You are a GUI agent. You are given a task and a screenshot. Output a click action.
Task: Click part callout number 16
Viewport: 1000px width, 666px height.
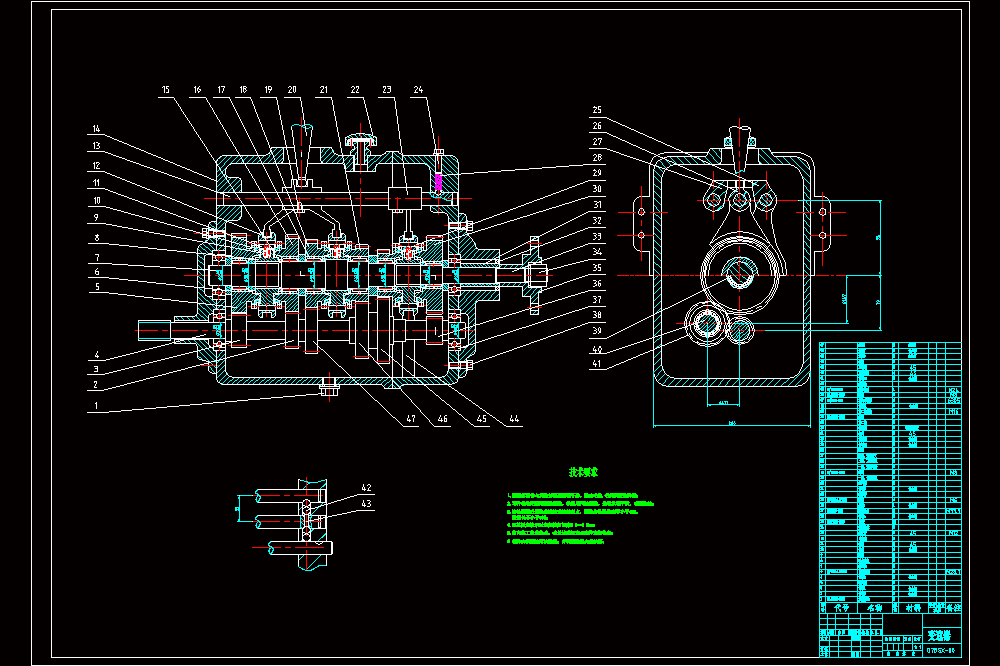coord(197,90)
